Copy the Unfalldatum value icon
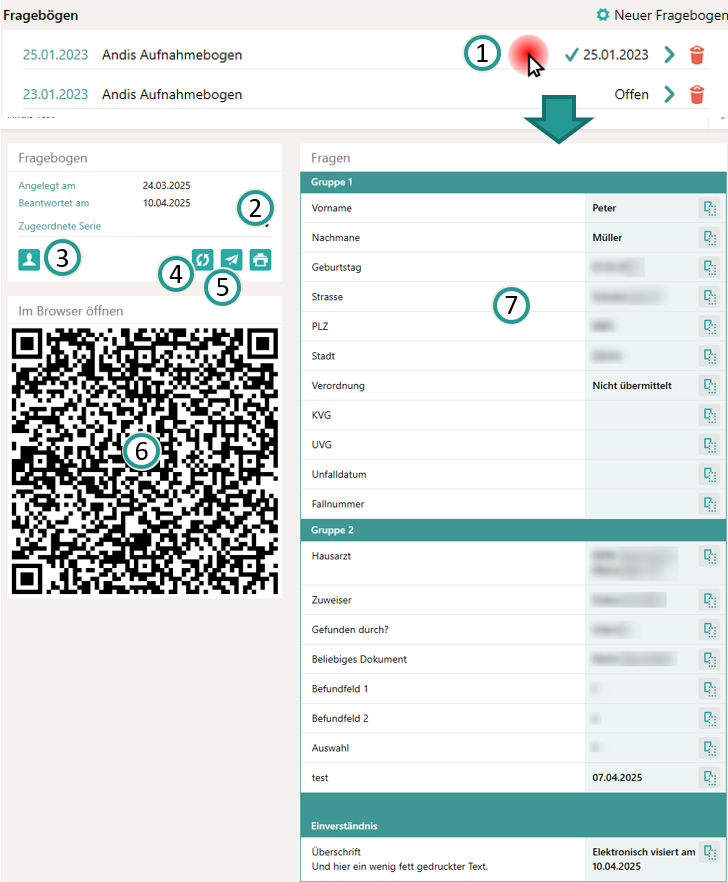 point(709,474)
